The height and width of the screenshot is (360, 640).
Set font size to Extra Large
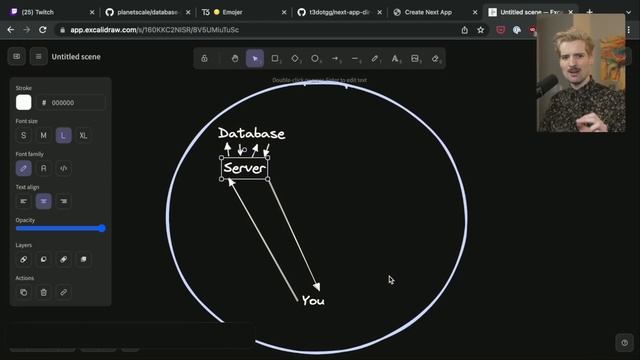click(x=83, y=136)
